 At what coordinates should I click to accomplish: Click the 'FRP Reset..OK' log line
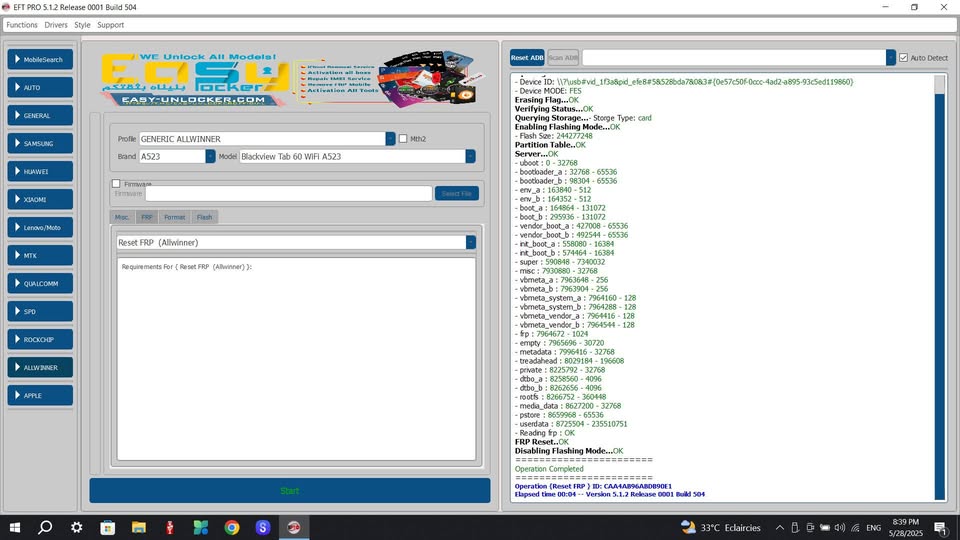(542, 442)
